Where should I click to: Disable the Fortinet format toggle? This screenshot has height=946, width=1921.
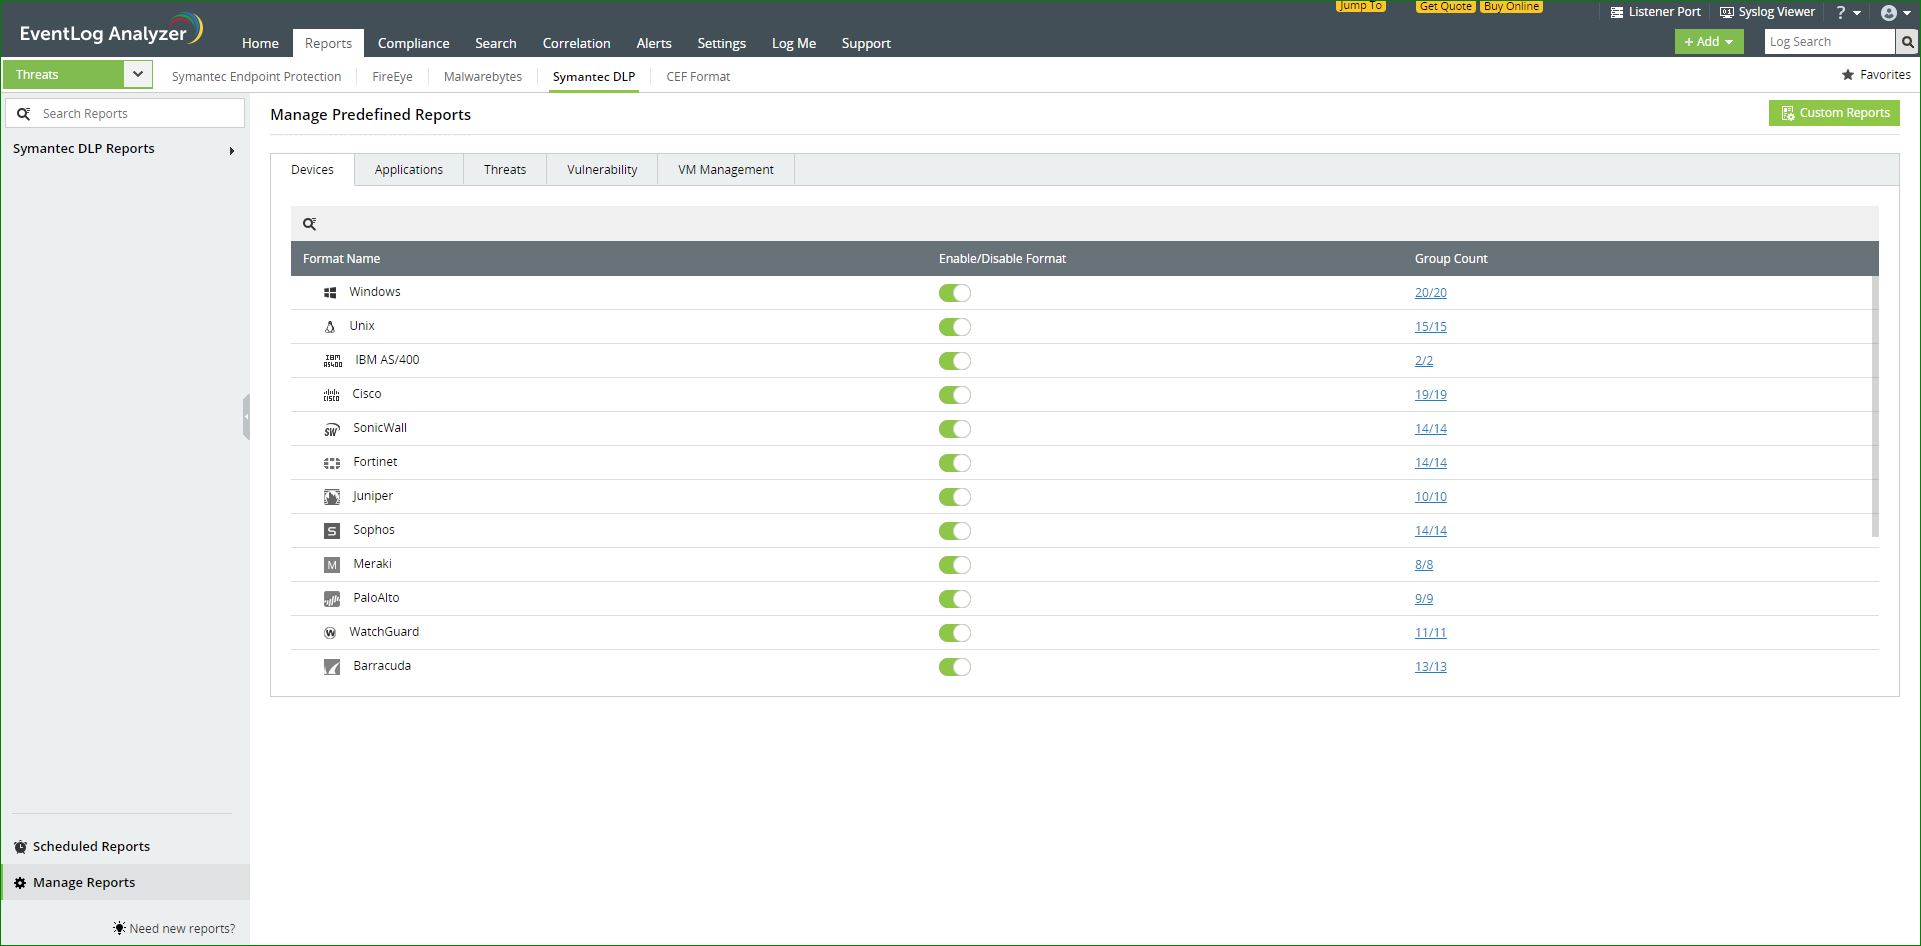[955, 463]
